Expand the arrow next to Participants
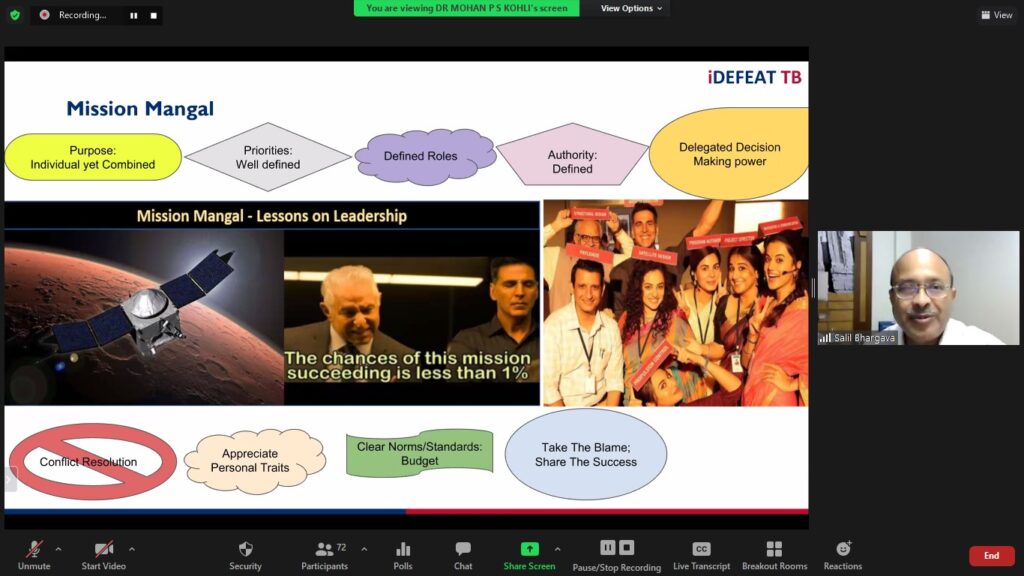 [363, 549]
